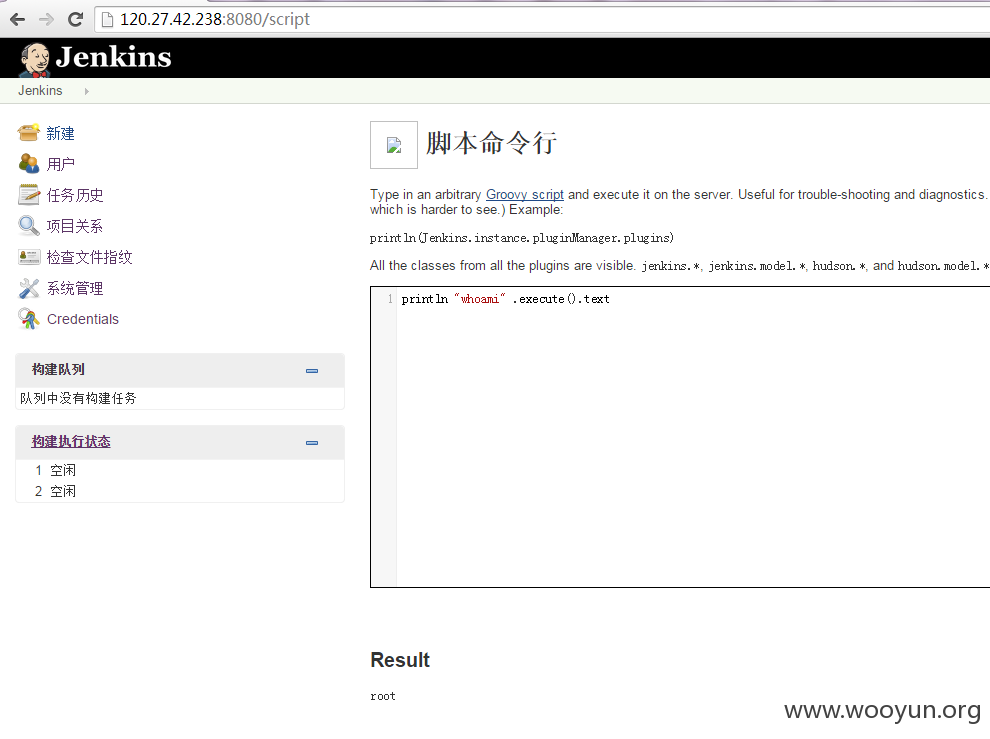Click the 任务历史 notepad icon
The image size is (990, 739).
(x=28, y=195)
